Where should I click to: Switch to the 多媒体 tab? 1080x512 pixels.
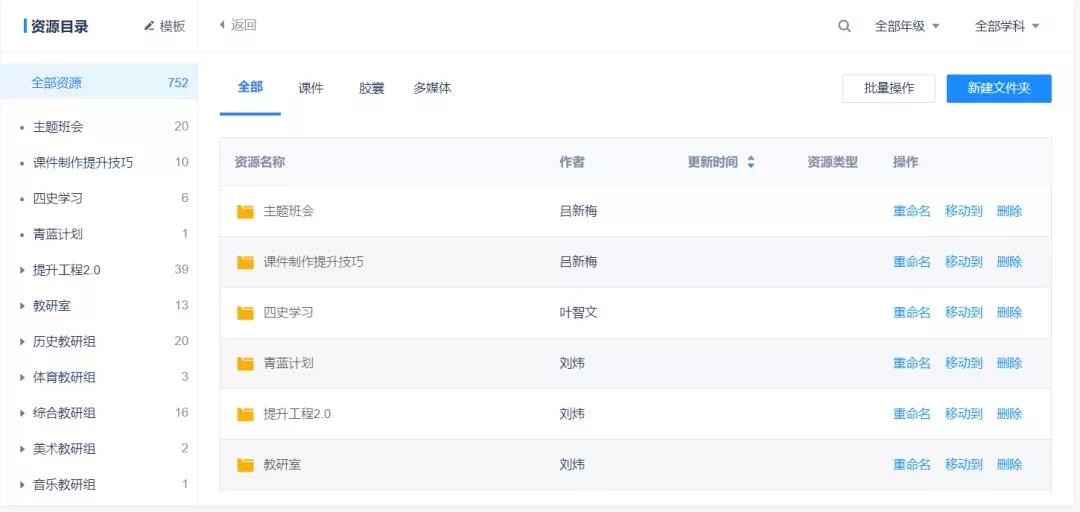pyautogui.click(x=432, y=88)
